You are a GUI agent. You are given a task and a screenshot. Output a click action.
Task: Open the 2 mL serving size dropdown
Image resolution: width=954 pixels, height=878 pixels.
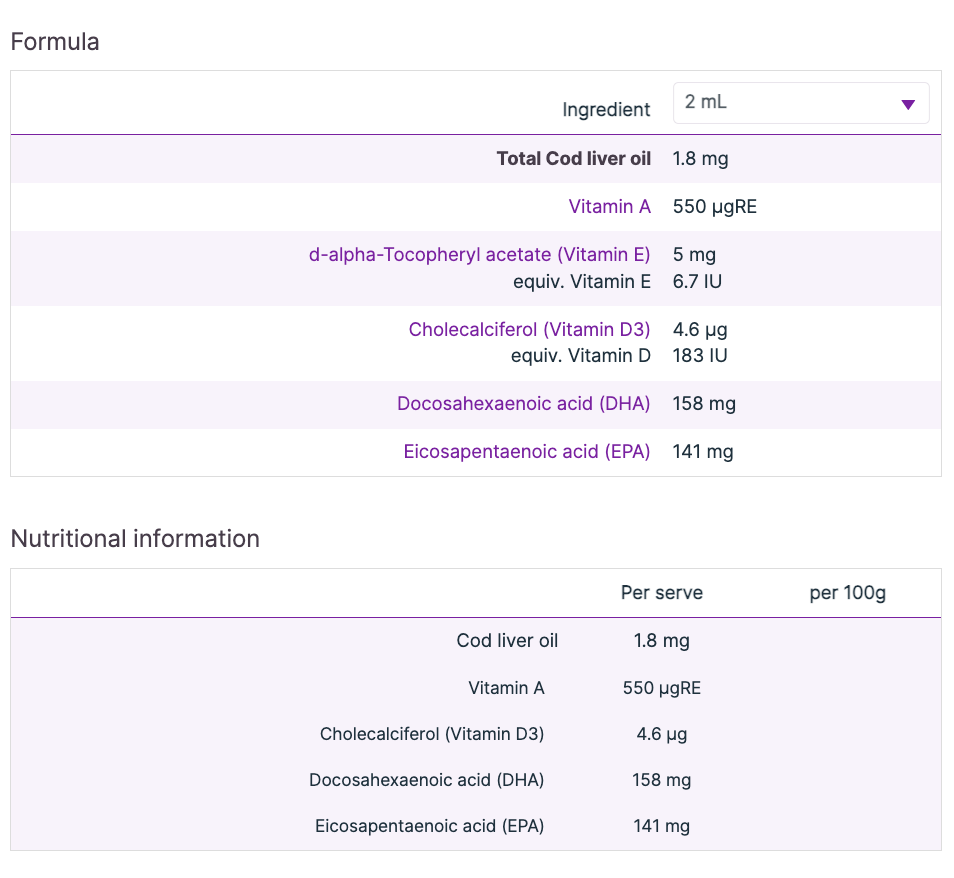tap(800, 103)
